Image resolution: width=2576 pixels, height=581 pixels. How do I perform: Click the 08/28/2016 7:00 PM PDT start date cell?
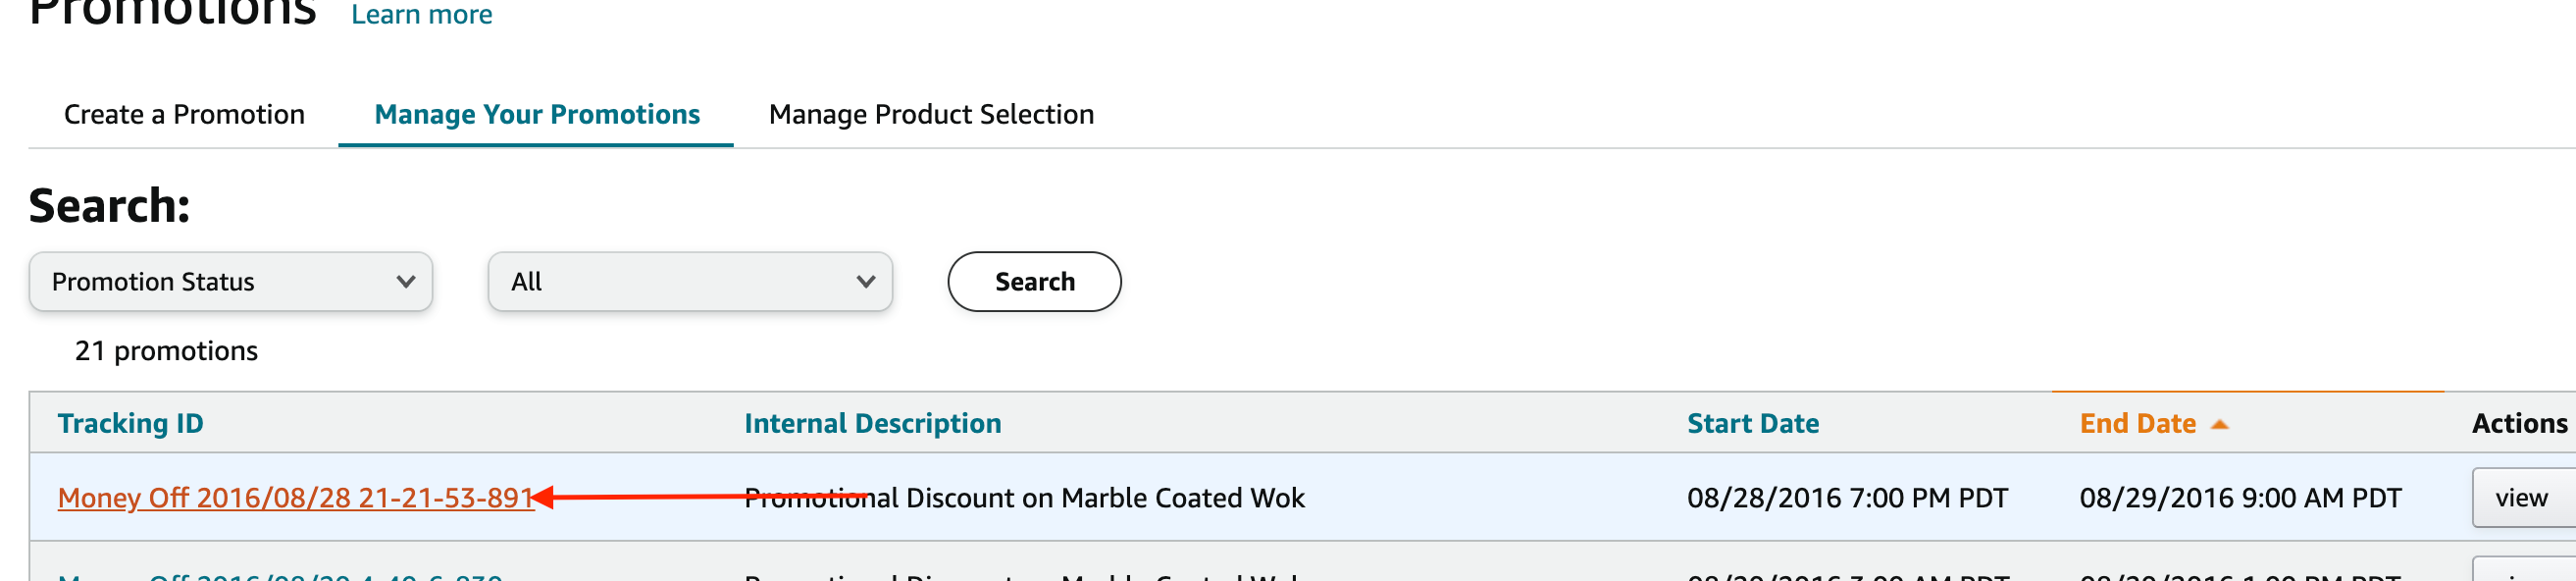point(1847,498)
